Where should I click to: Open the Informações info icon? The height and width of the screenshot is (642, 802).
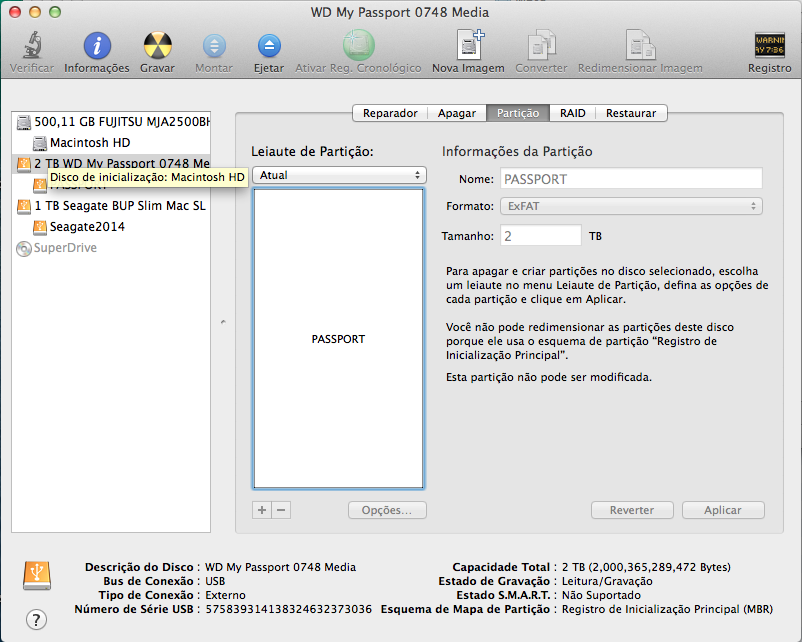pyautogui.click(x=97, y=45)
